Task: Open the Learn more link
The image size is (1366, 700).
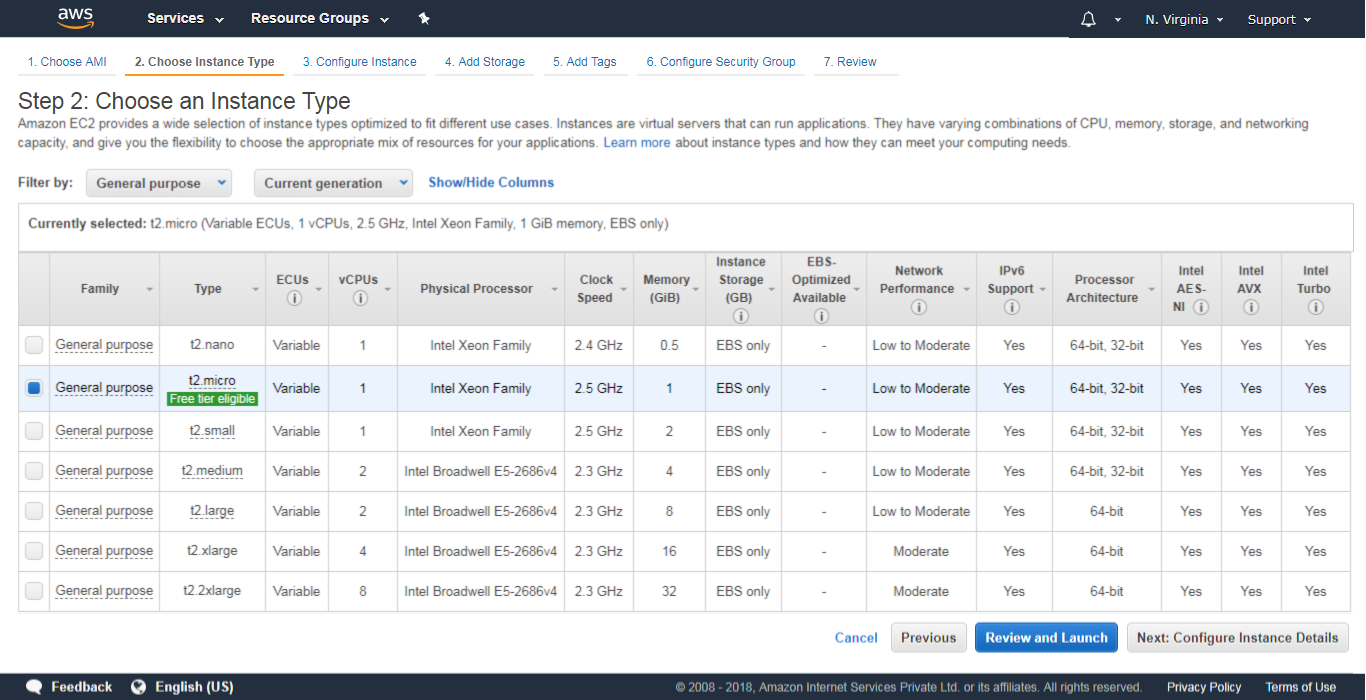Action: (x=637, y=143)
